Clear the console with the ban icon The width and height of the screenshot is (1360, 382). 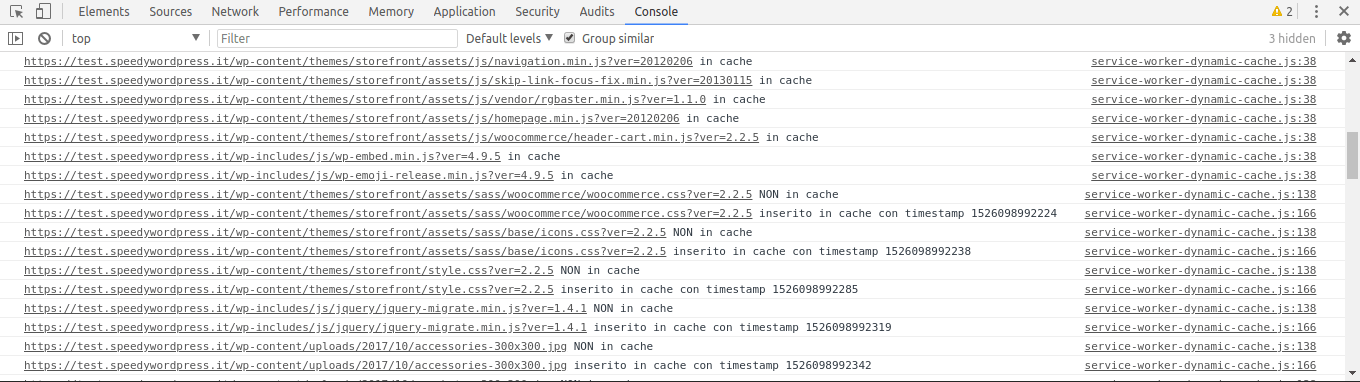44,38
